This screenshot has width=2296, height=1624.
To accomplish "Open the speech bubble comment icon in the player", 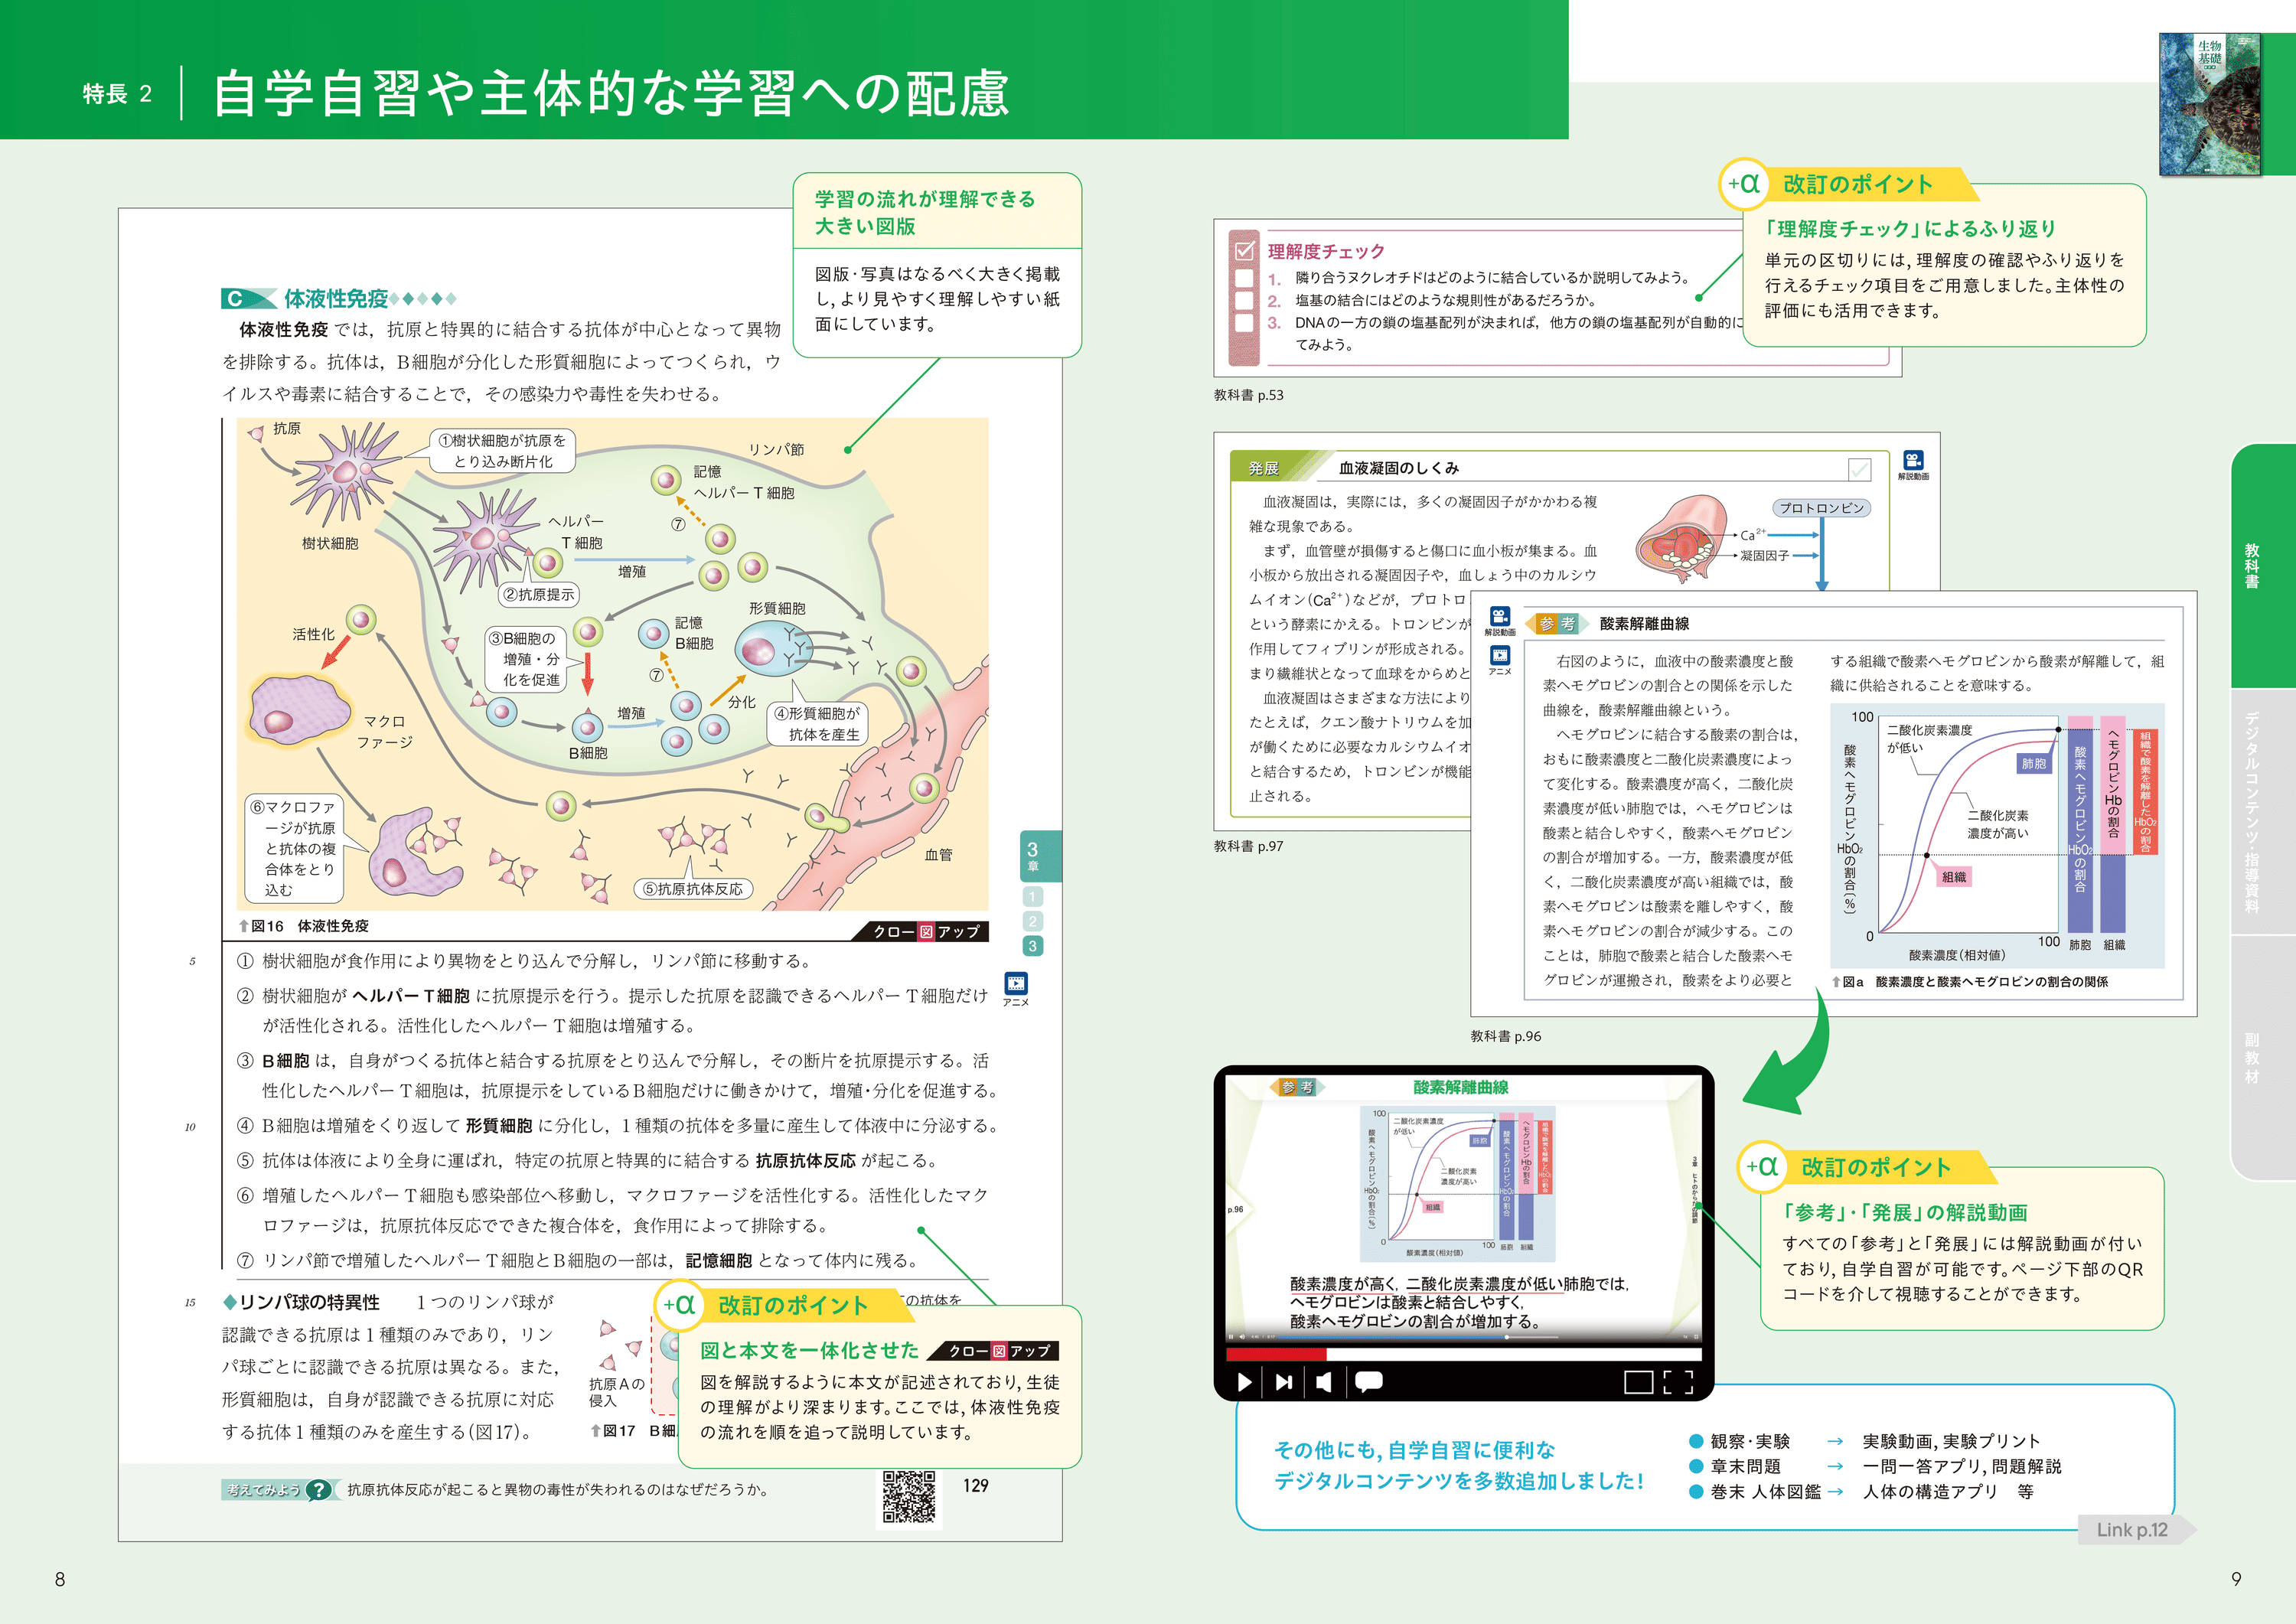I will (1368, 1381).
